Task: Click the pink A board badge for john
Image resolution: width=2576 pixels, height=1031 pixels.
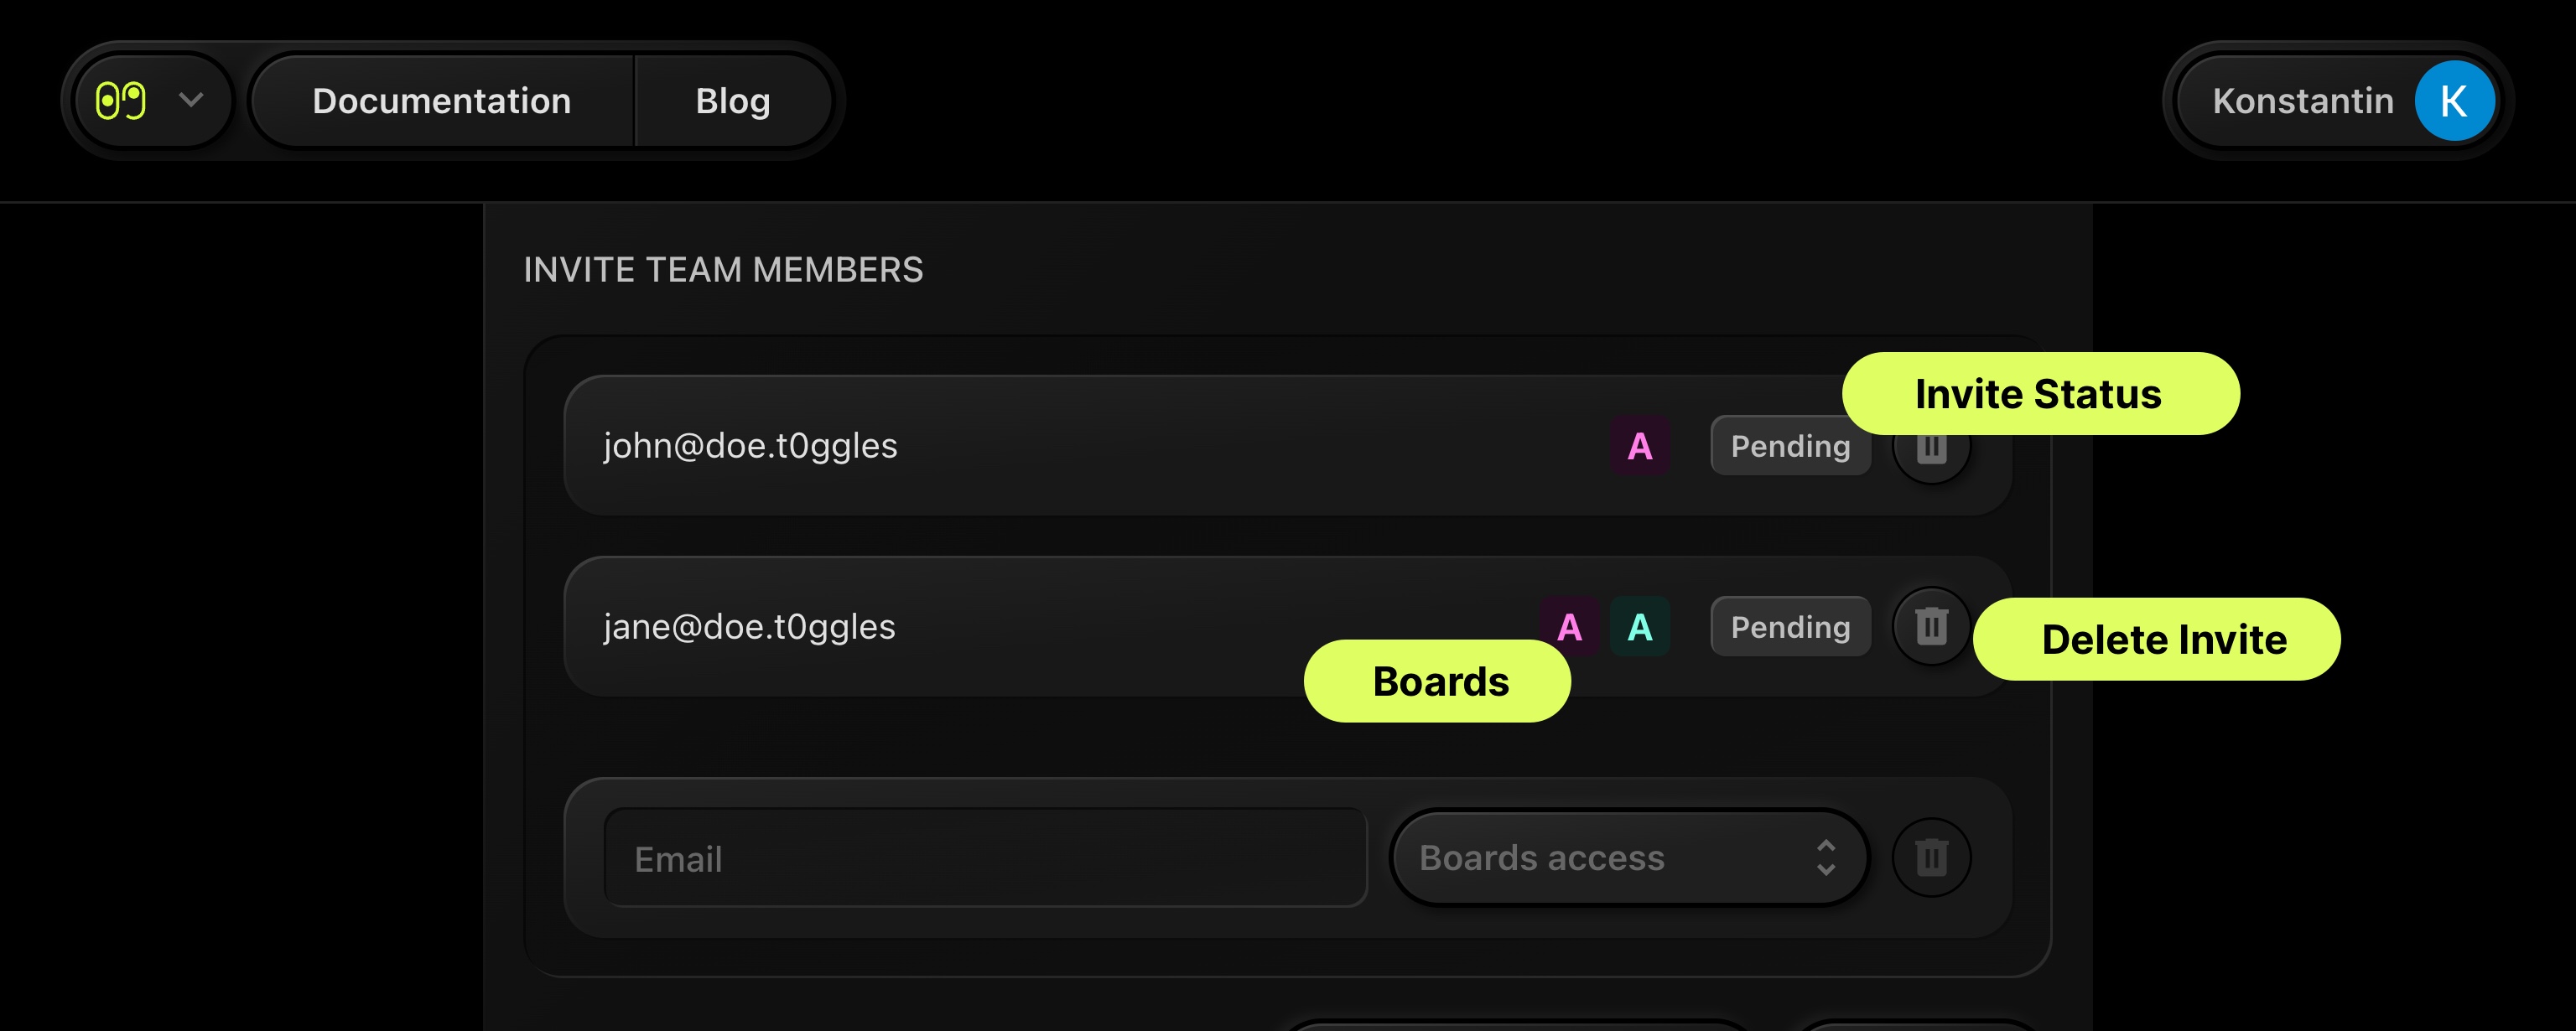Action: (x=1639, y=446)
